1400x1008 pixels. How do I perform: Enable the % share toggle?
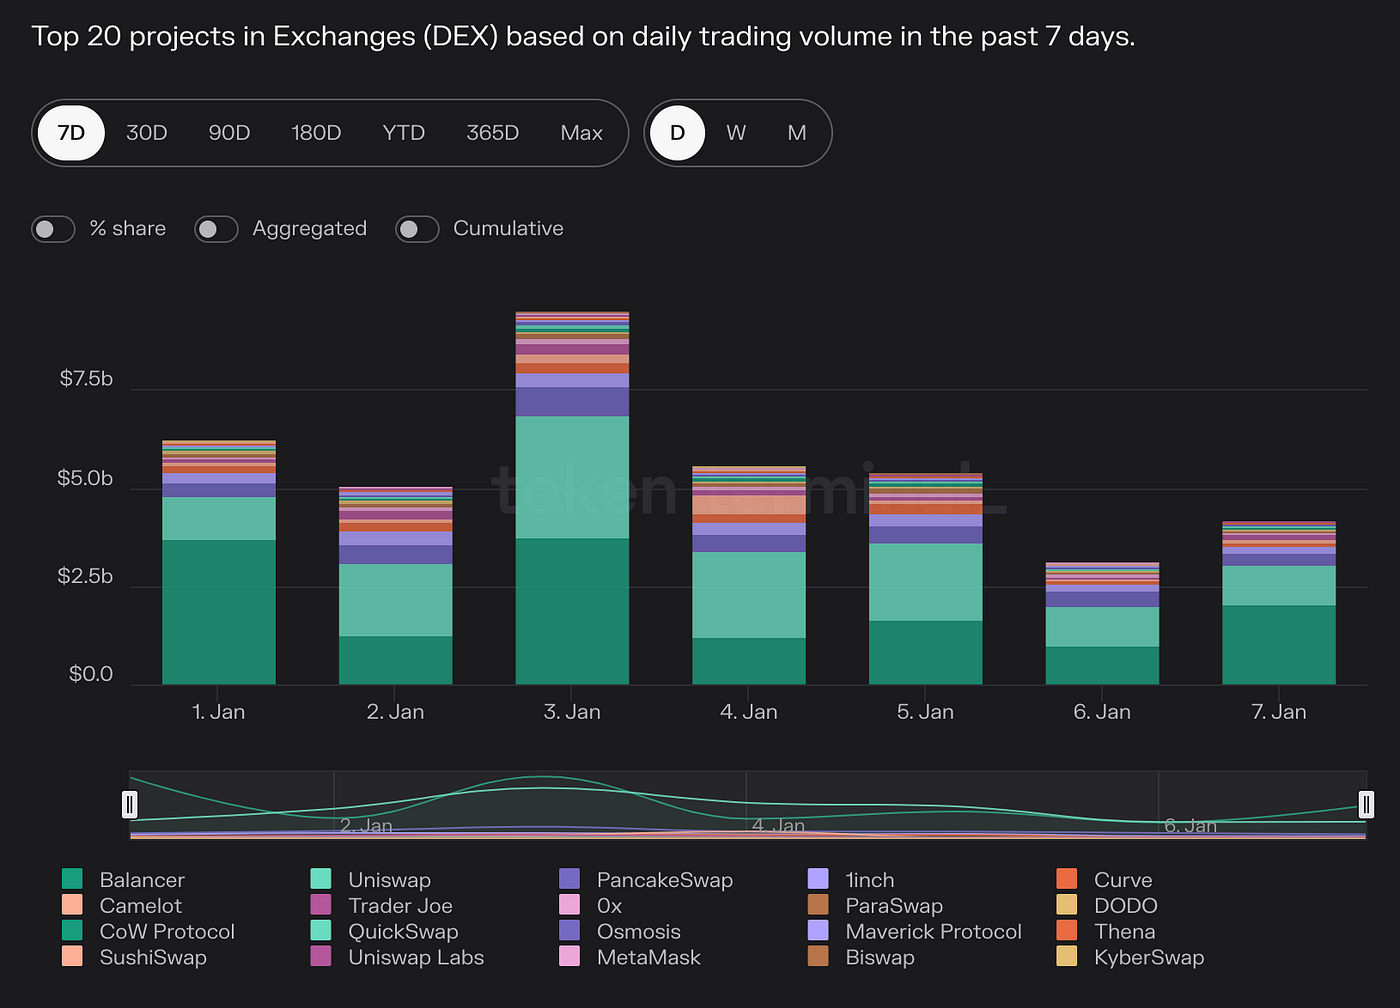pyautogui.click(x=53, y=229)
